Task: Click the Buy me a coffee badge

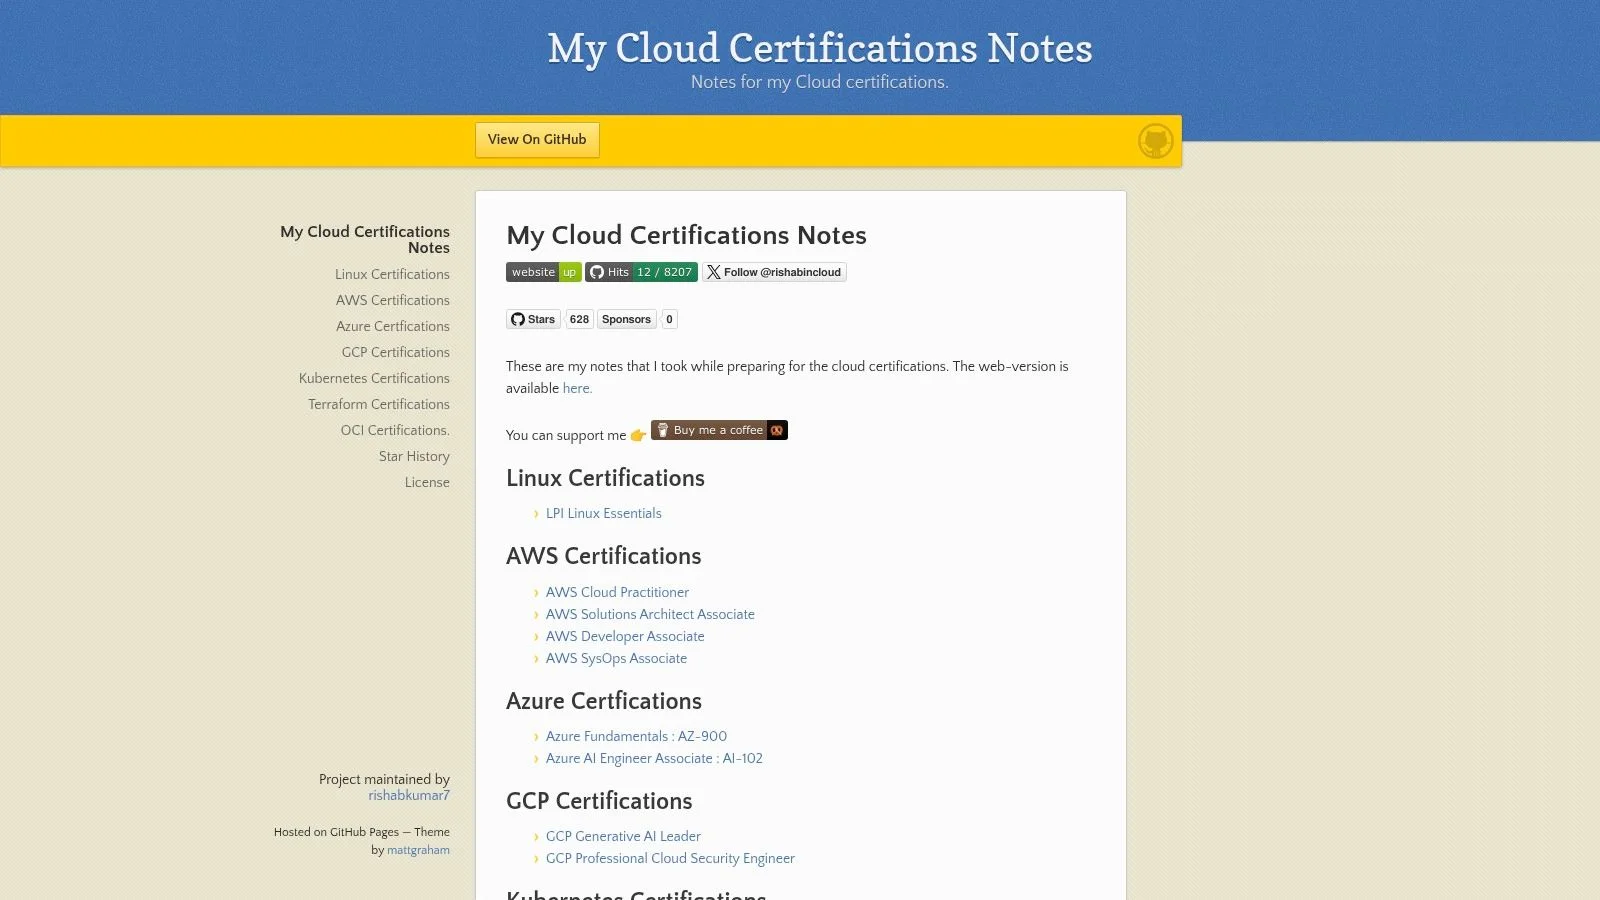Action: 719,430
